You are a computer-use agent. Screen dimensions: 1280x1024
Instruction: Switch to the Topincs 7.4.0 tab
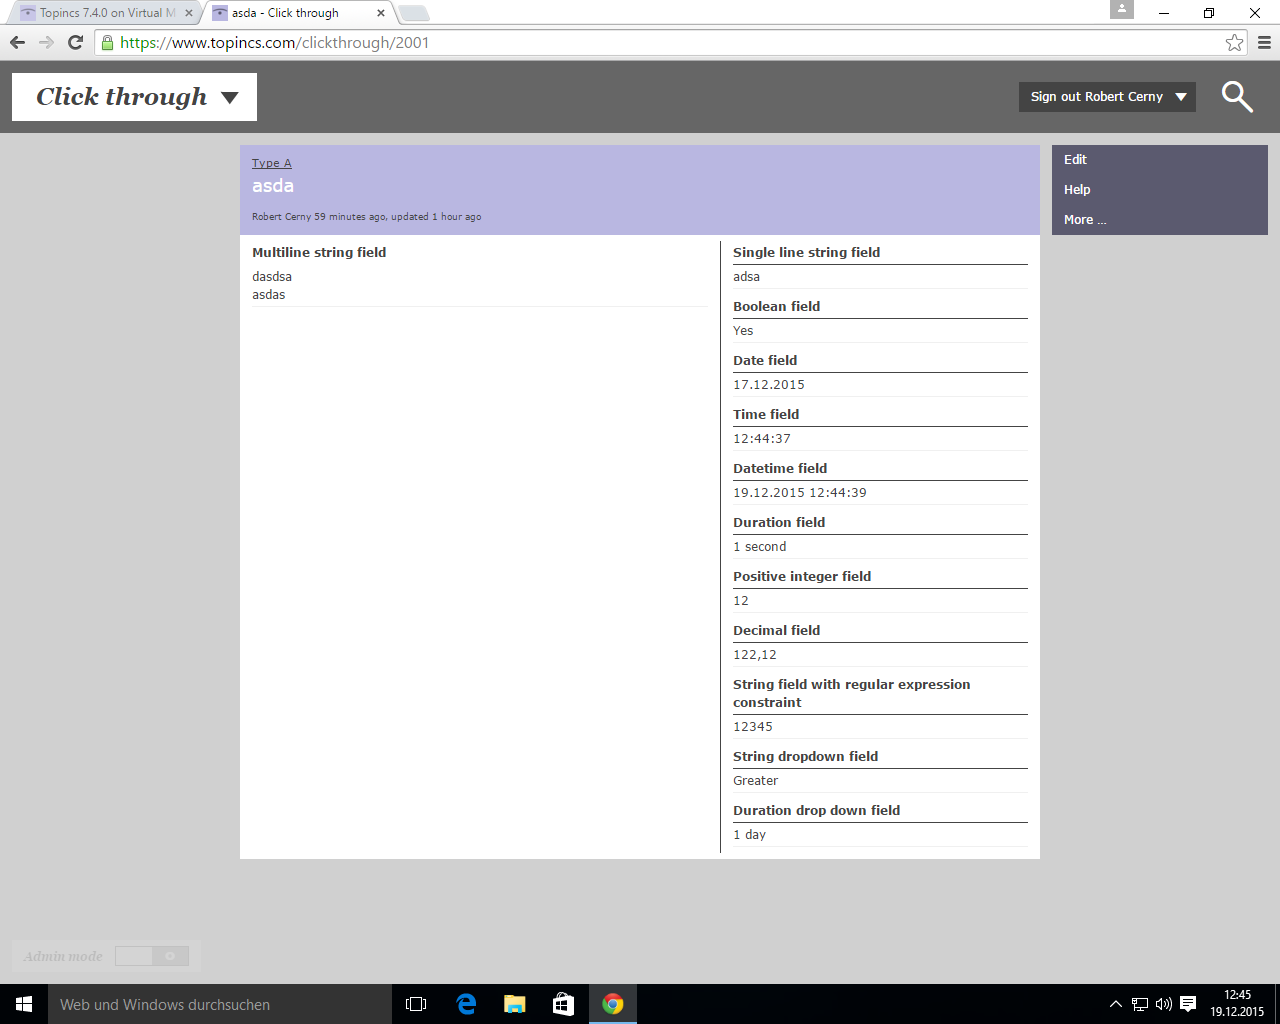click(x=105, y=13)
